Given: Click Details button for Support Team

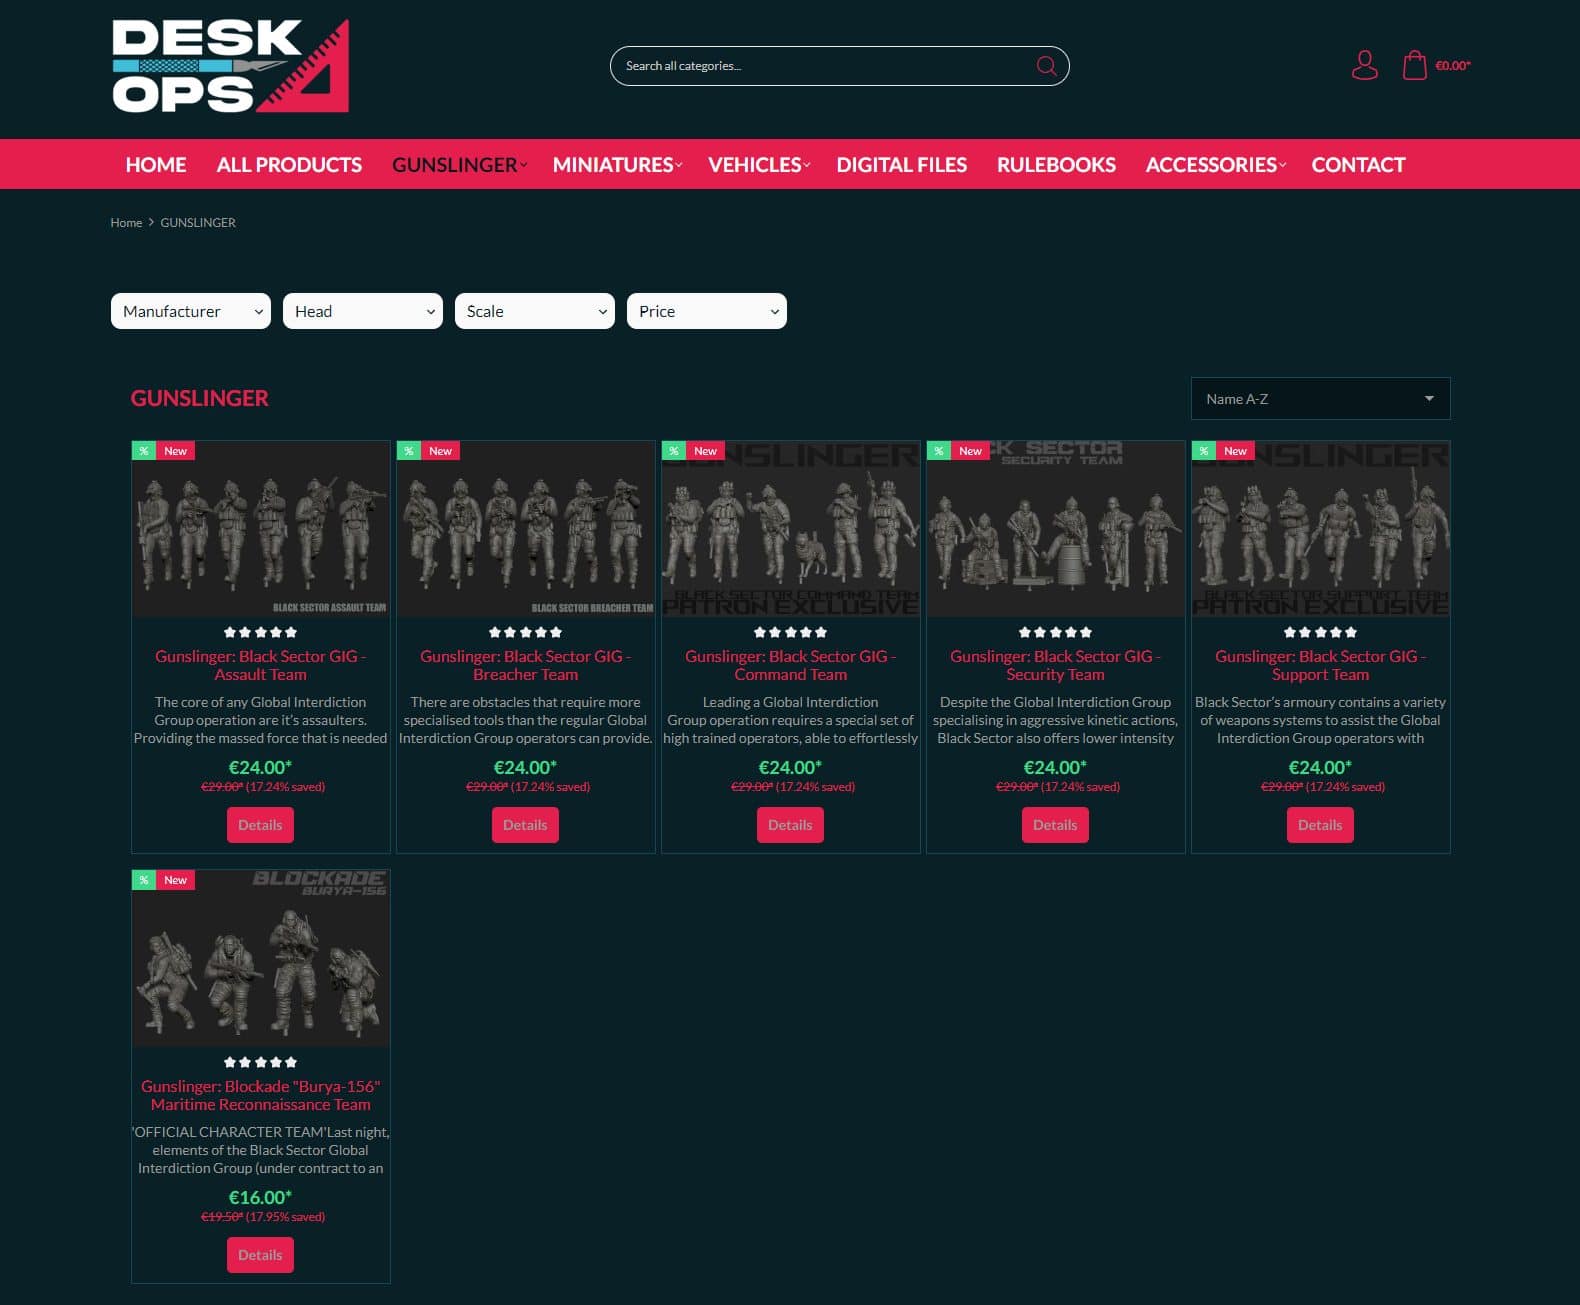Looking at the screenshot, I should [x=1320, y=825].
